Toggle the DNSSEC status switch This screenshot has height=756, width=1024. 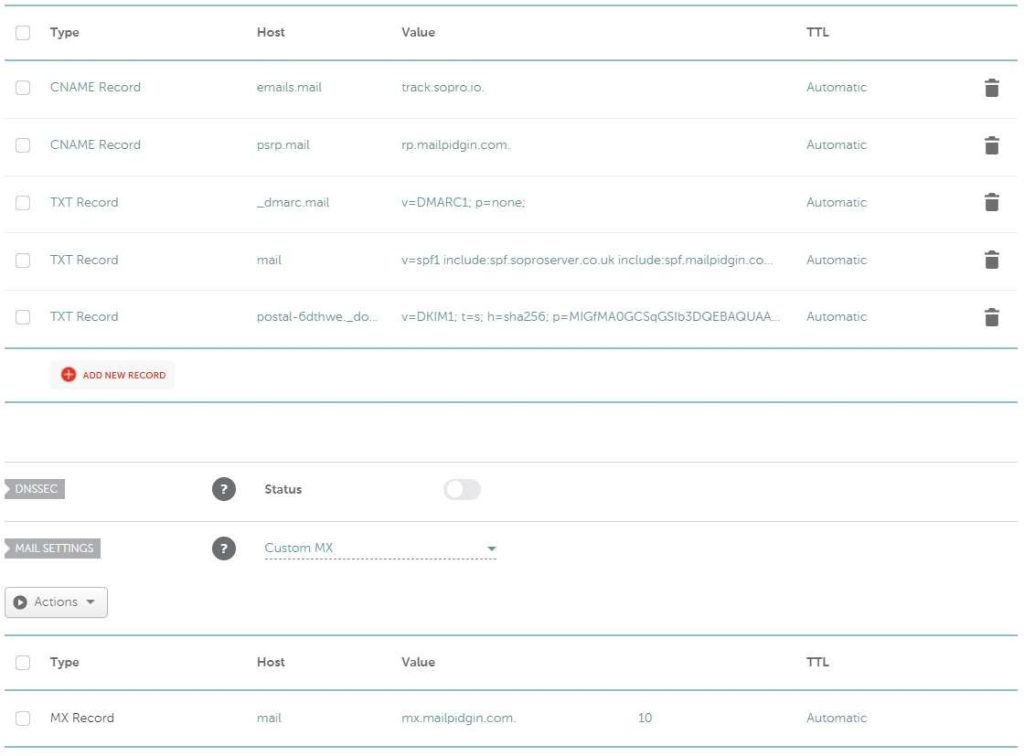coord(462,490)
